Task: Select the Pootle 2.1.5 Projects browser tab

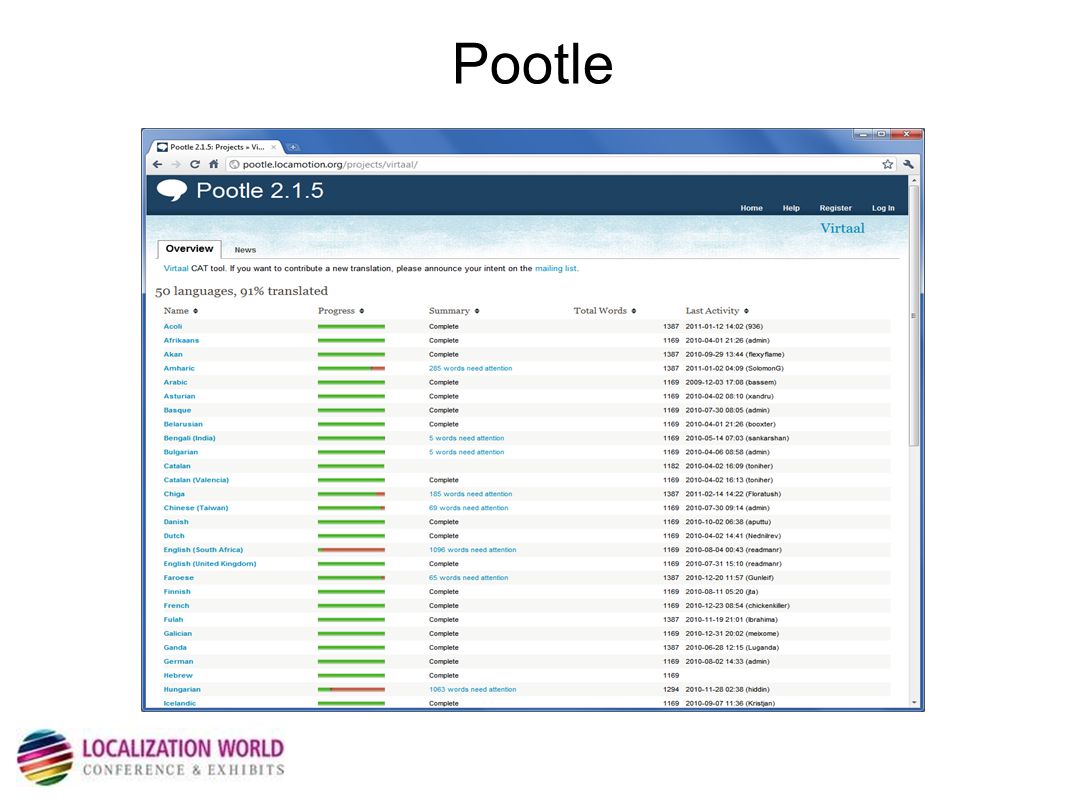Action: coord(217,147)
